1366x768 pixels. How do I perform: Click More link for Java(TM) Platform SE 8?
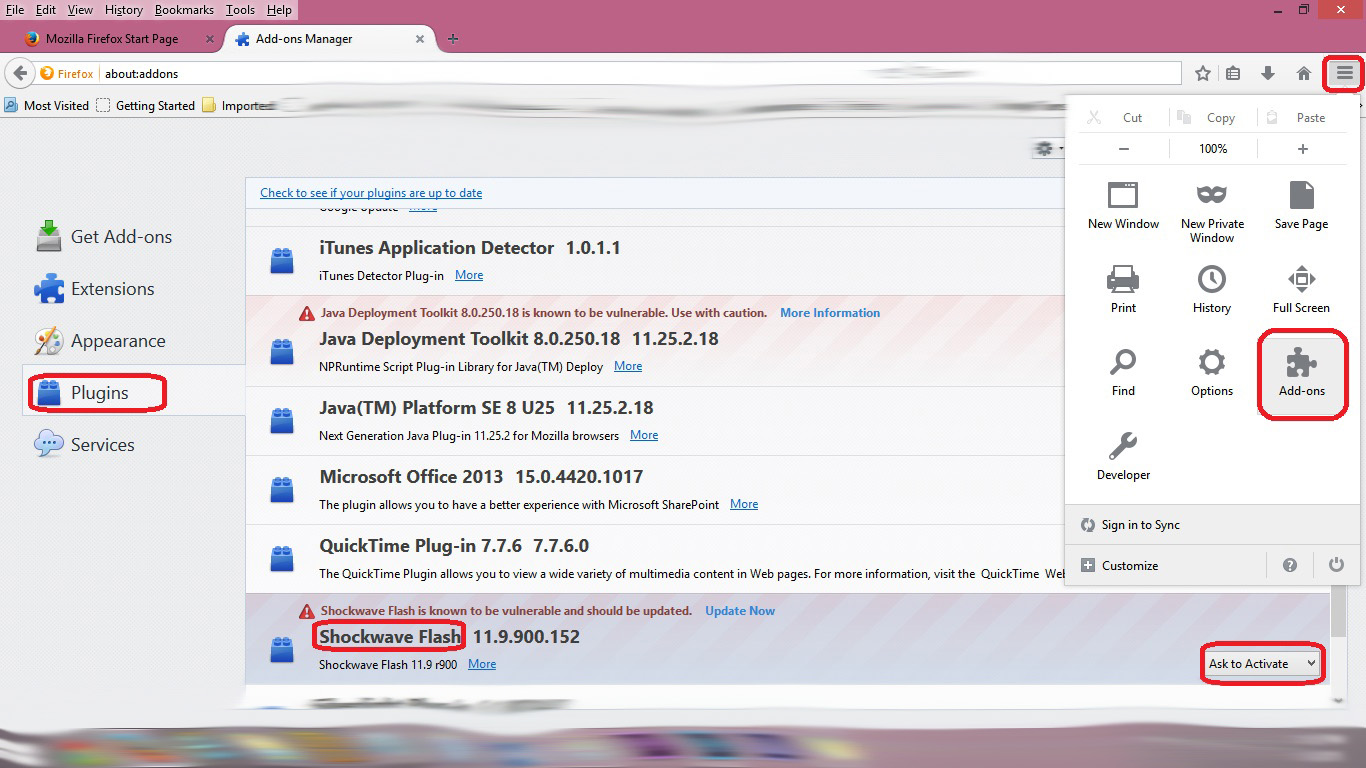pyautogui.click(x=644, y=435)
